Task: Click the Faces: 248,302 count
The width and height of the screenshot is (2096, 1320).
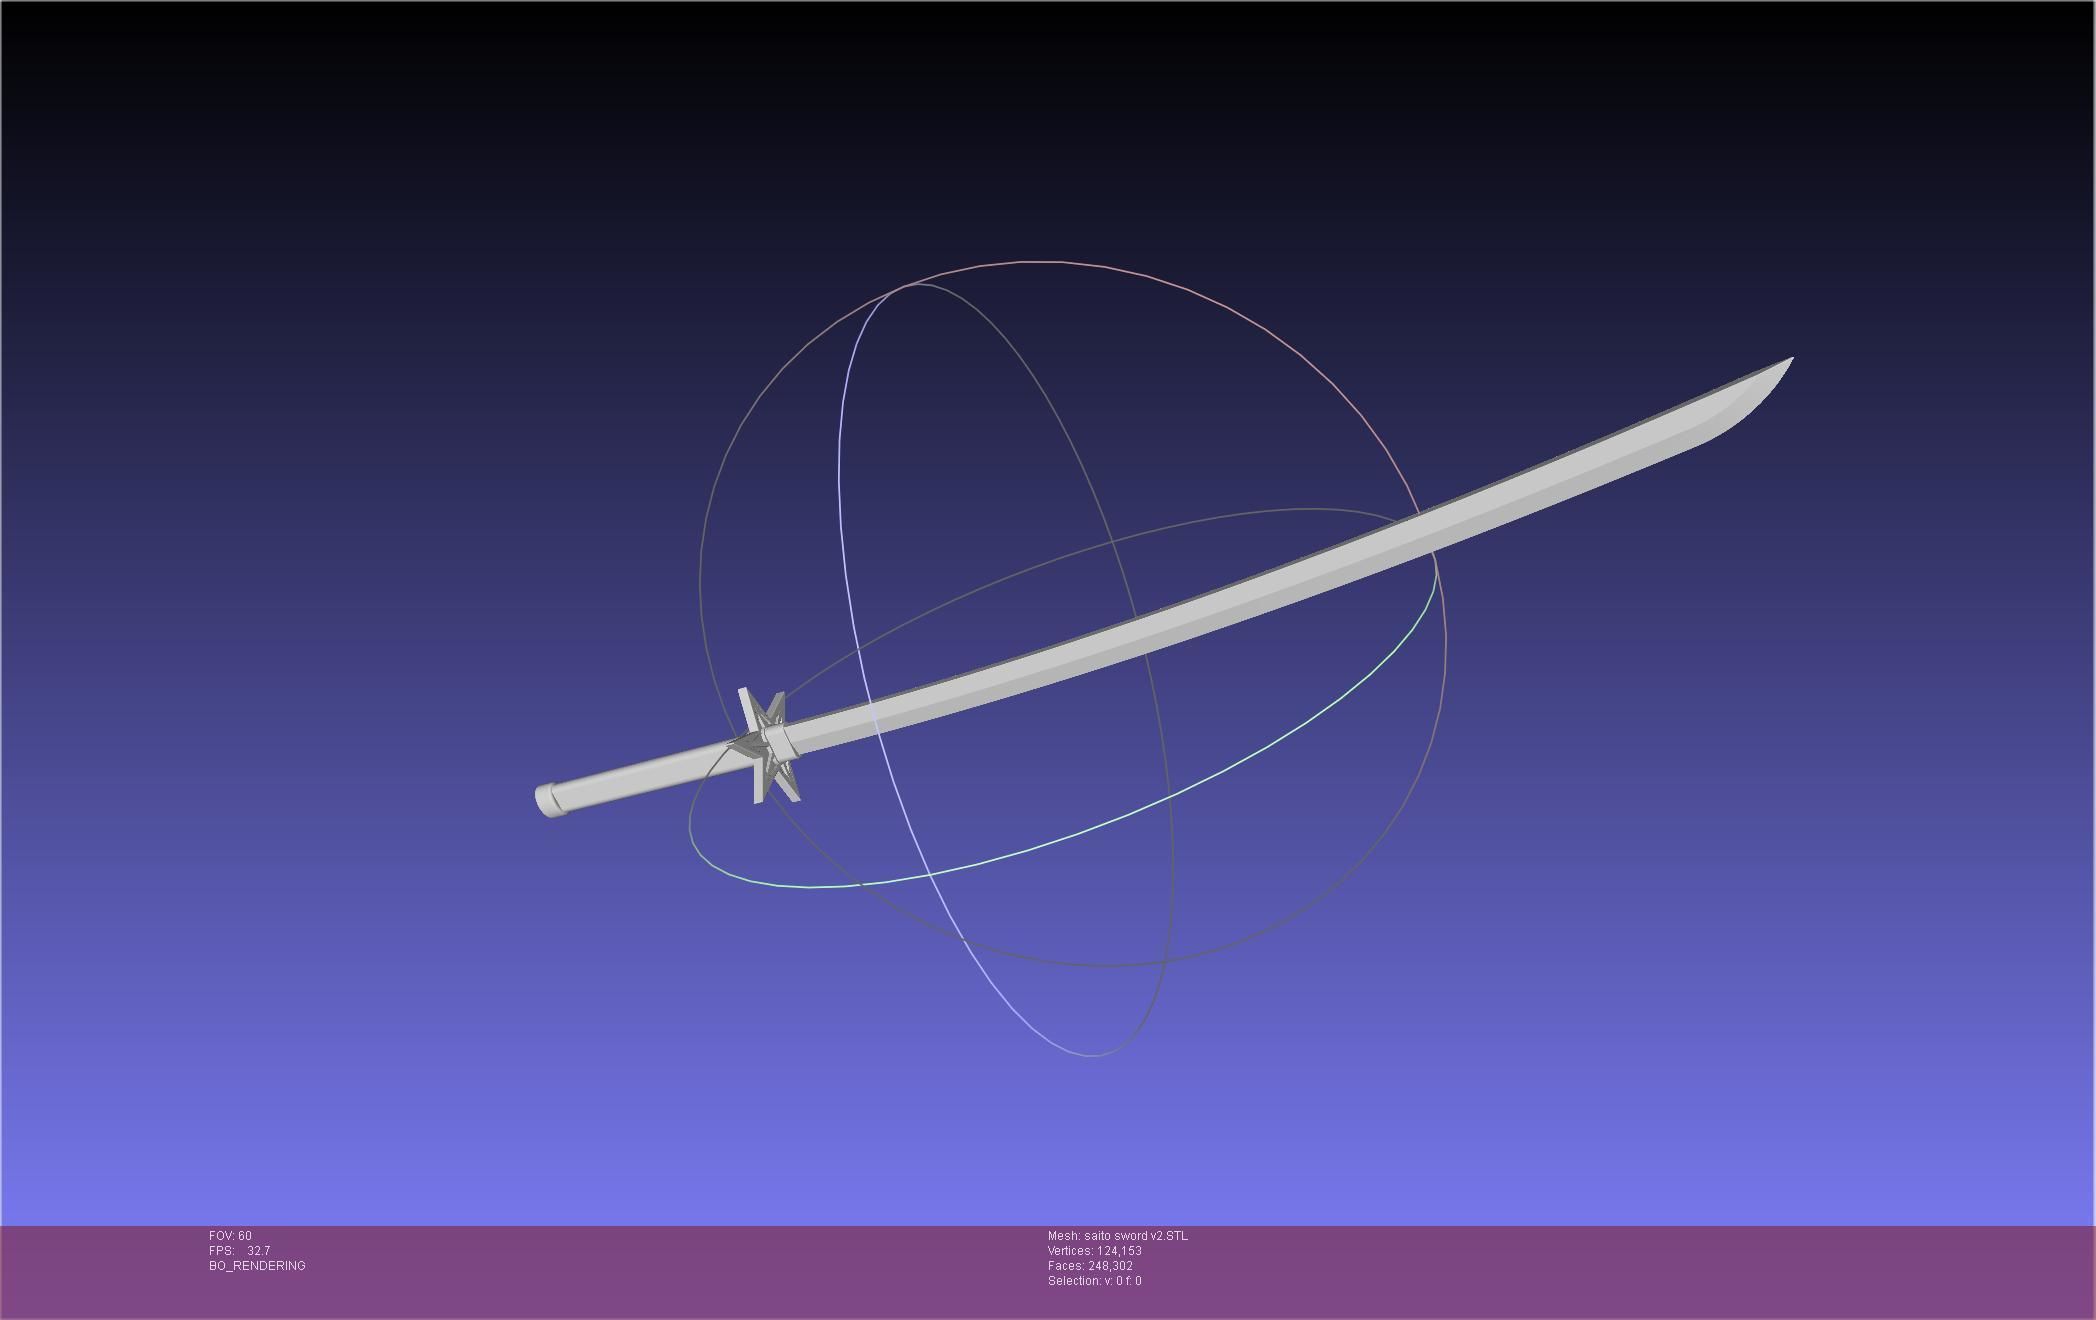Action: point(1090,1266)
